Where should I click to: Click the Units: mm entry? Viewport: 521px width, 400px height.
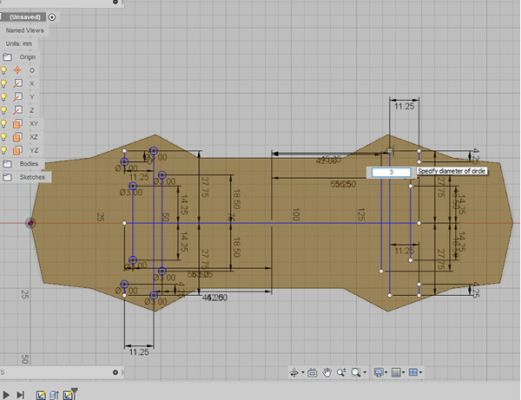[x=19, y=44]
